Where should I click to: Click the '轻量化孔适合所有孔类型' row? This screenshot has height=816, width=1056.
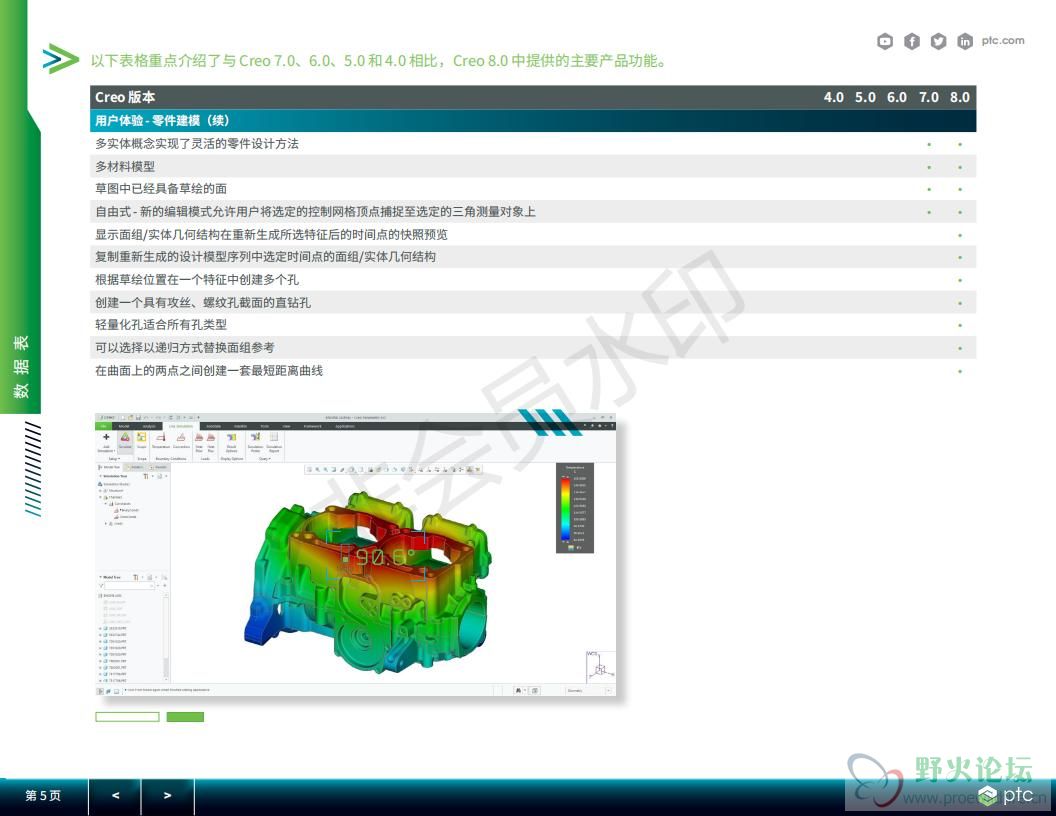click(533, 325)
